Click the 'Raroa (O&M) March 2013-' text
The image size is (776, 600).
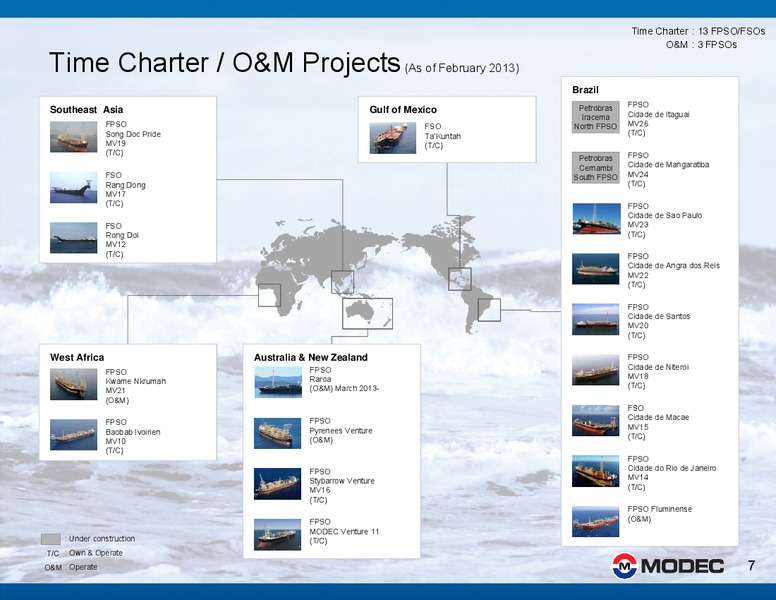click(x=344, y=384)
